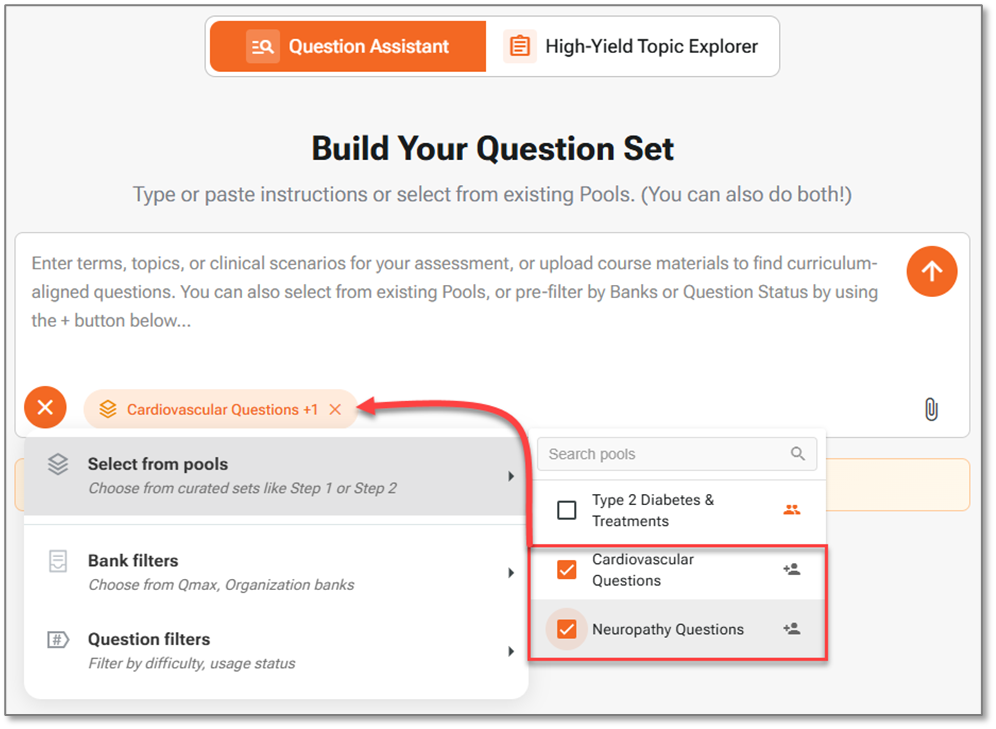The height and width of the screenshot is (729, 996).
Task: Switch to the Question Assistant tab
Action: [x=348, y=46]
